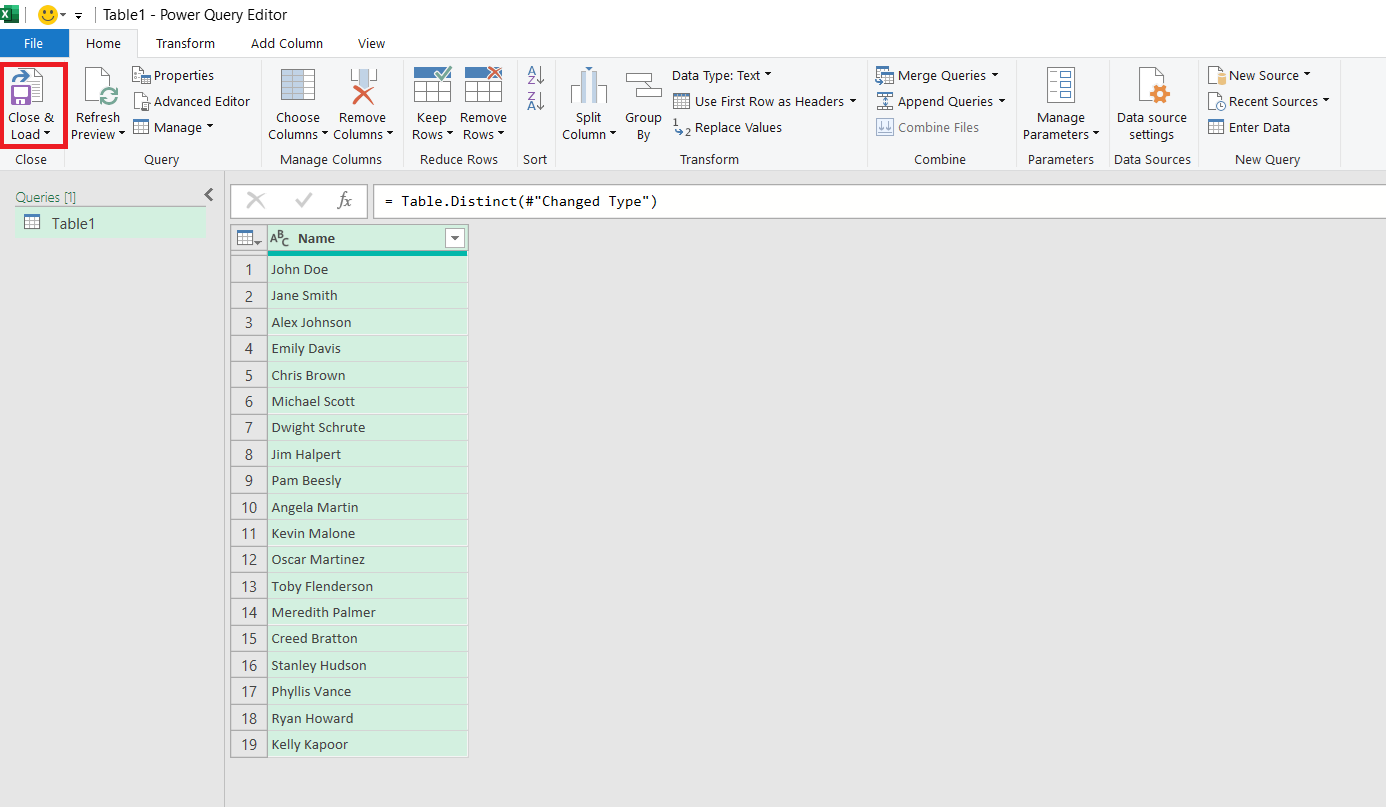Sort the column descending (Z to A)
The width and height of the screenshot is (1386, 807).
click(x=535, y=100)
